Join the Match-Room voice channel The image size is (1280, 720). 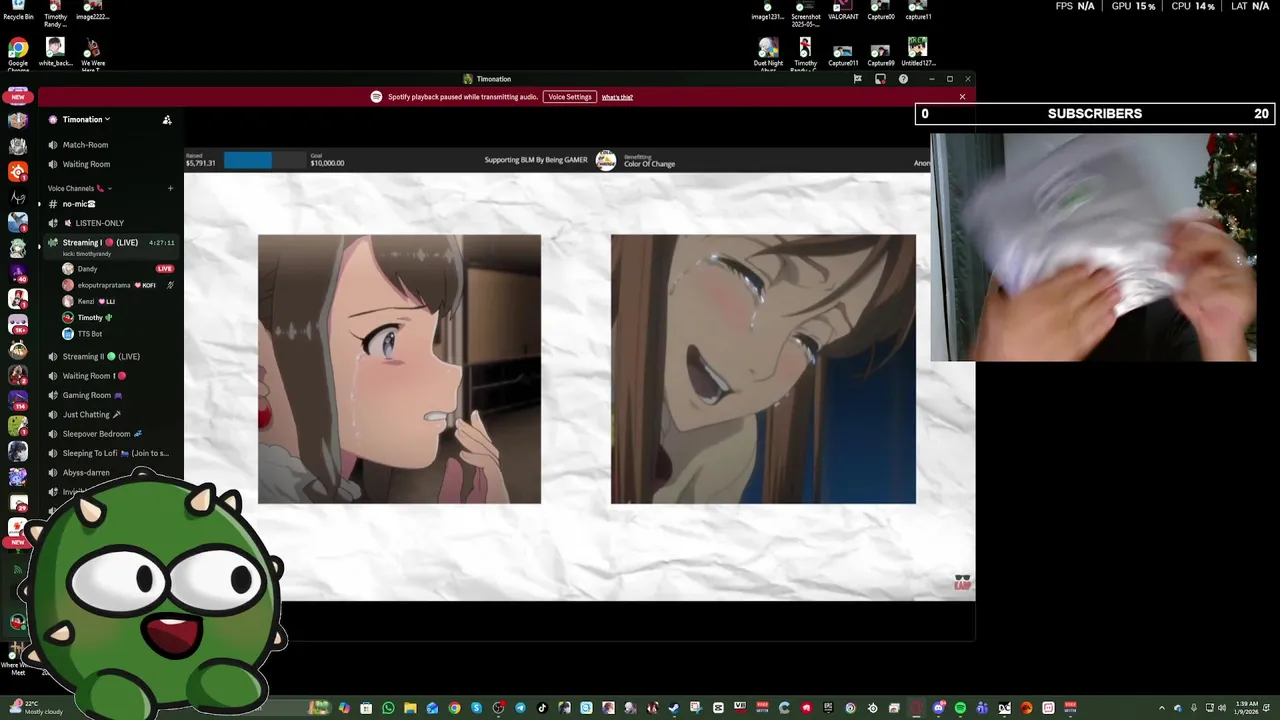point(85,145)
